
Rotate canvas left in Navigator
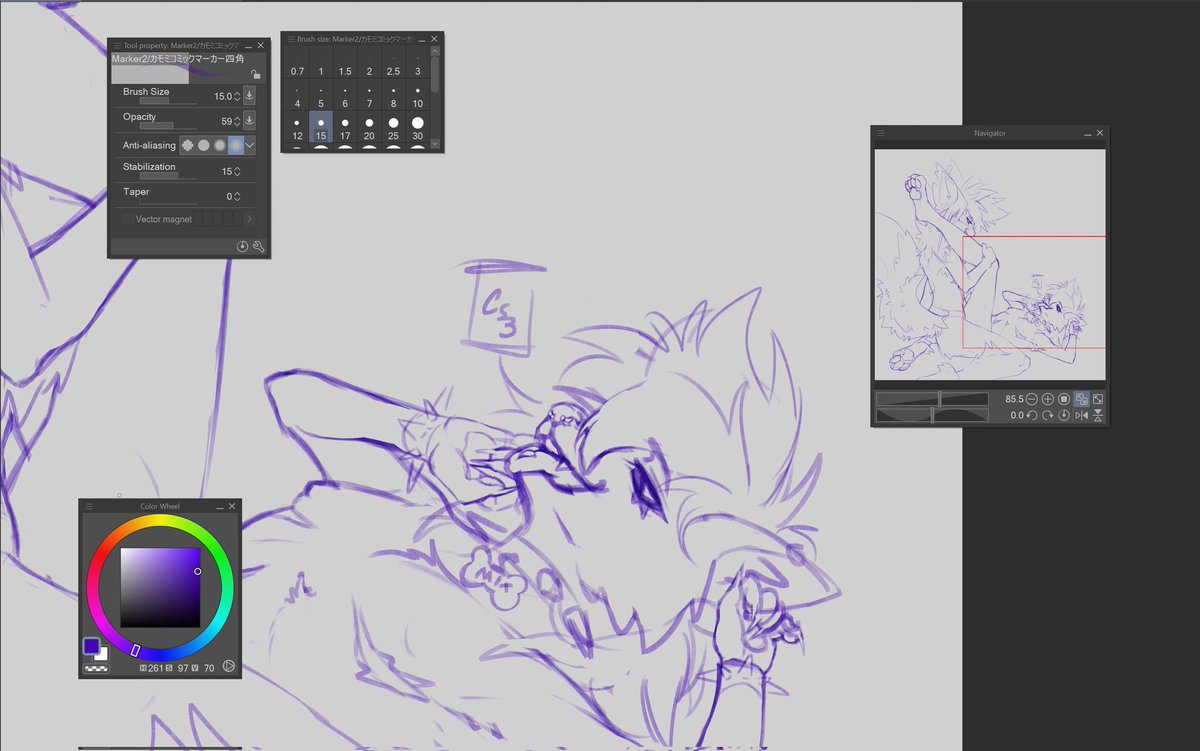point(1032,415)
